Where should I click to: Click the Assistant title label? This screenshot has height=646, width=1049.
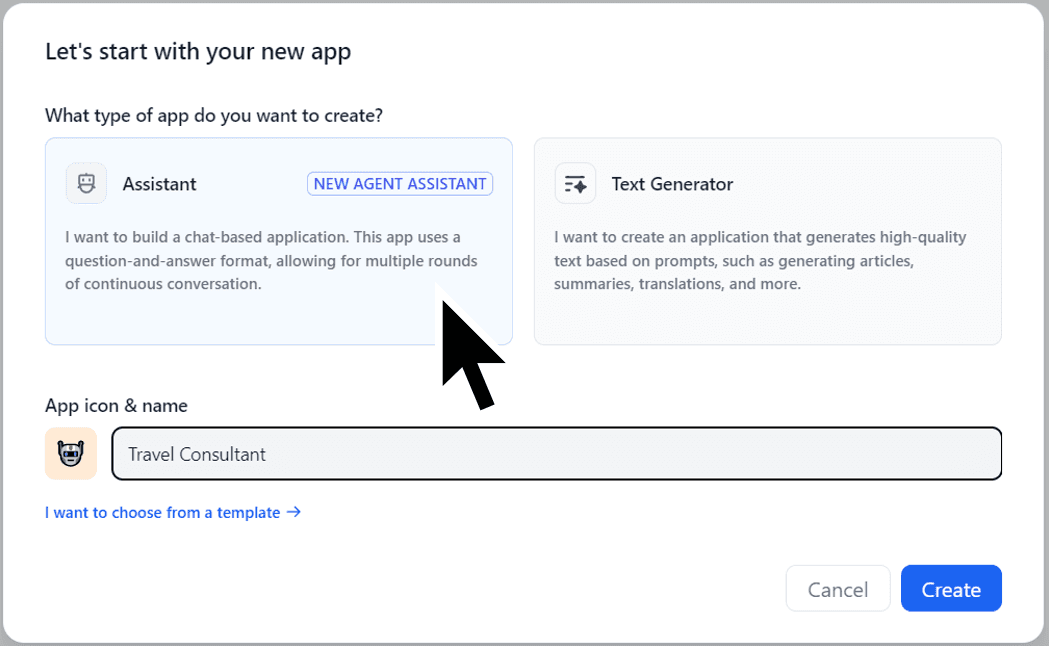(160, 184)
